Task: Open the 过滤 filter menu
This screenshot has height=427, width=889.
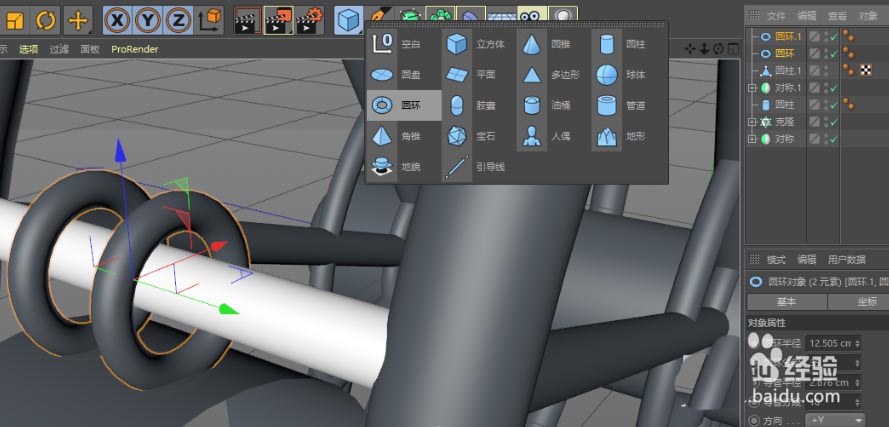Action: 59,49
